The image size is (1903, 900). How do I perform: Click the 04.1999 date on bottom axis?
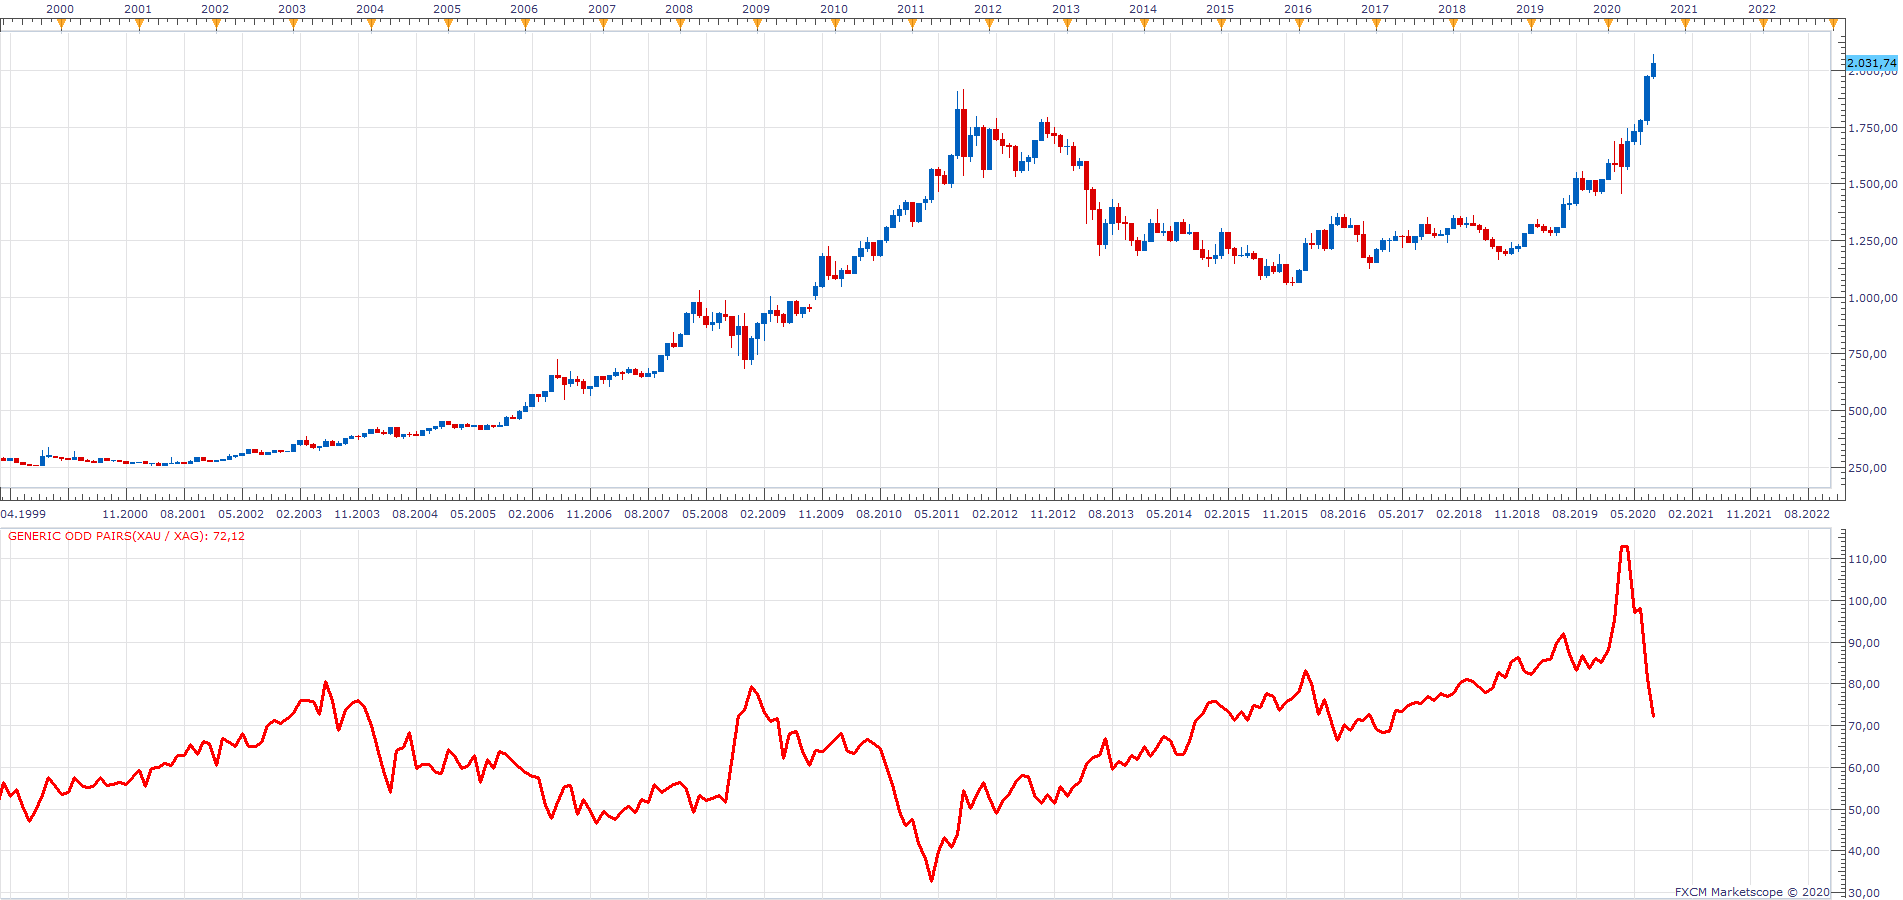click(x=23, y=514)
